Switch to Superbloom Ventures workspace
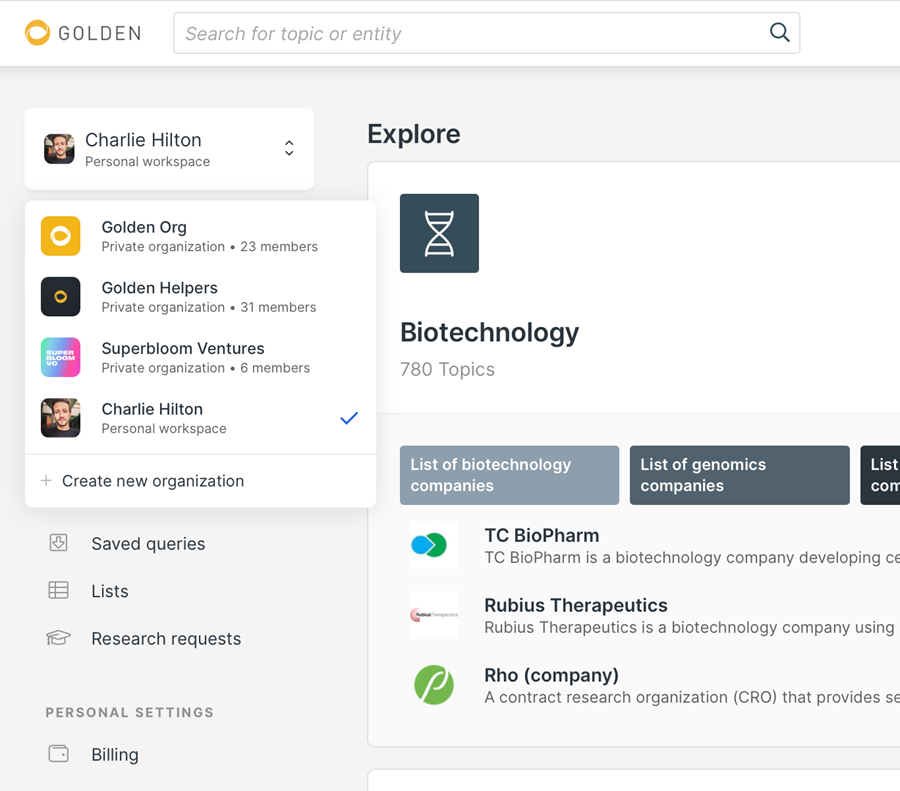The image size is (900, 791). point(200,357)
